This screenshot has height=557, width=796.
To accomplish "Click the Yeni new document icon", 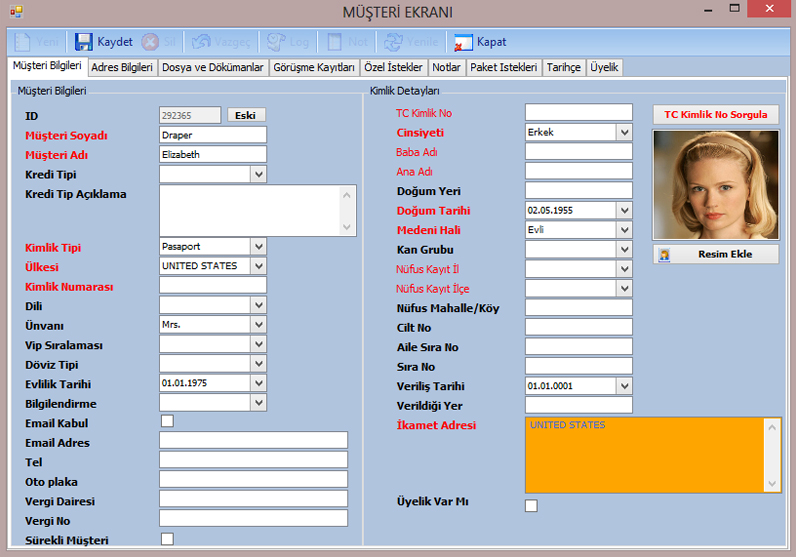I will point(22,42).
